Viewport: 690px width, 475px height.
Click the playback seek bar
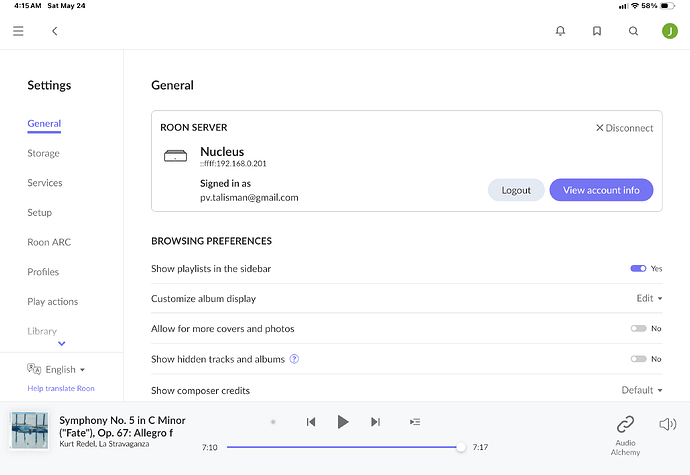pyautogui.click(x=346, y=447)
